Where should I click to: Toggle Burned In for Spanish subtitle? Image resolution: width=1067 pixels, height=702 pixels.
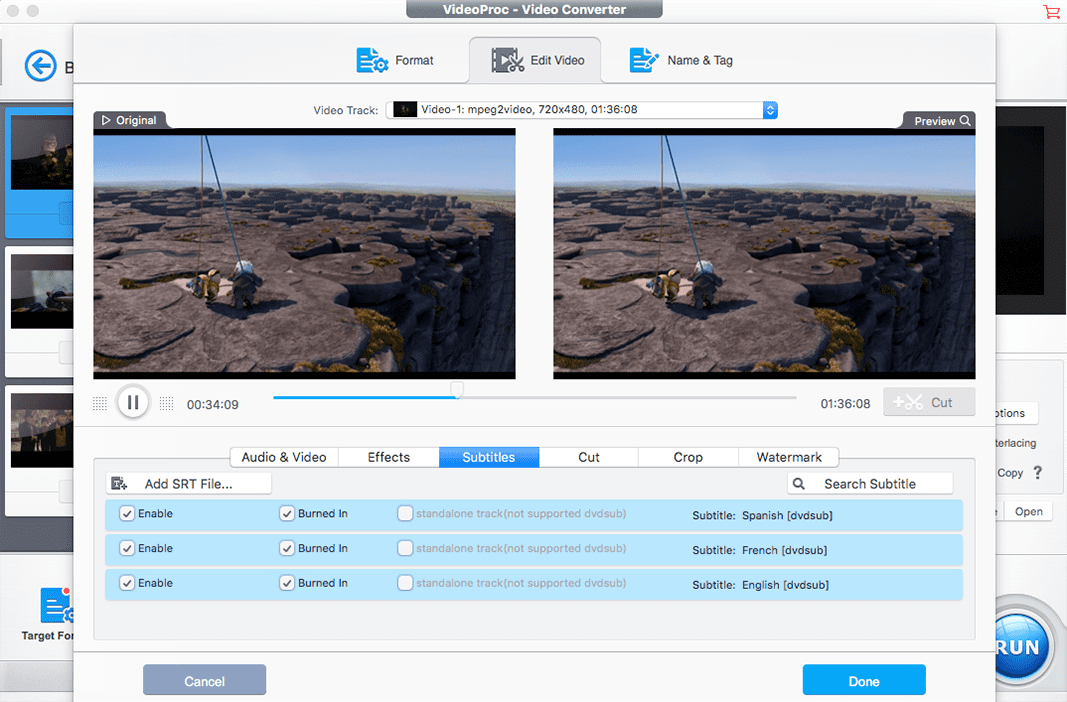[286, 514]
